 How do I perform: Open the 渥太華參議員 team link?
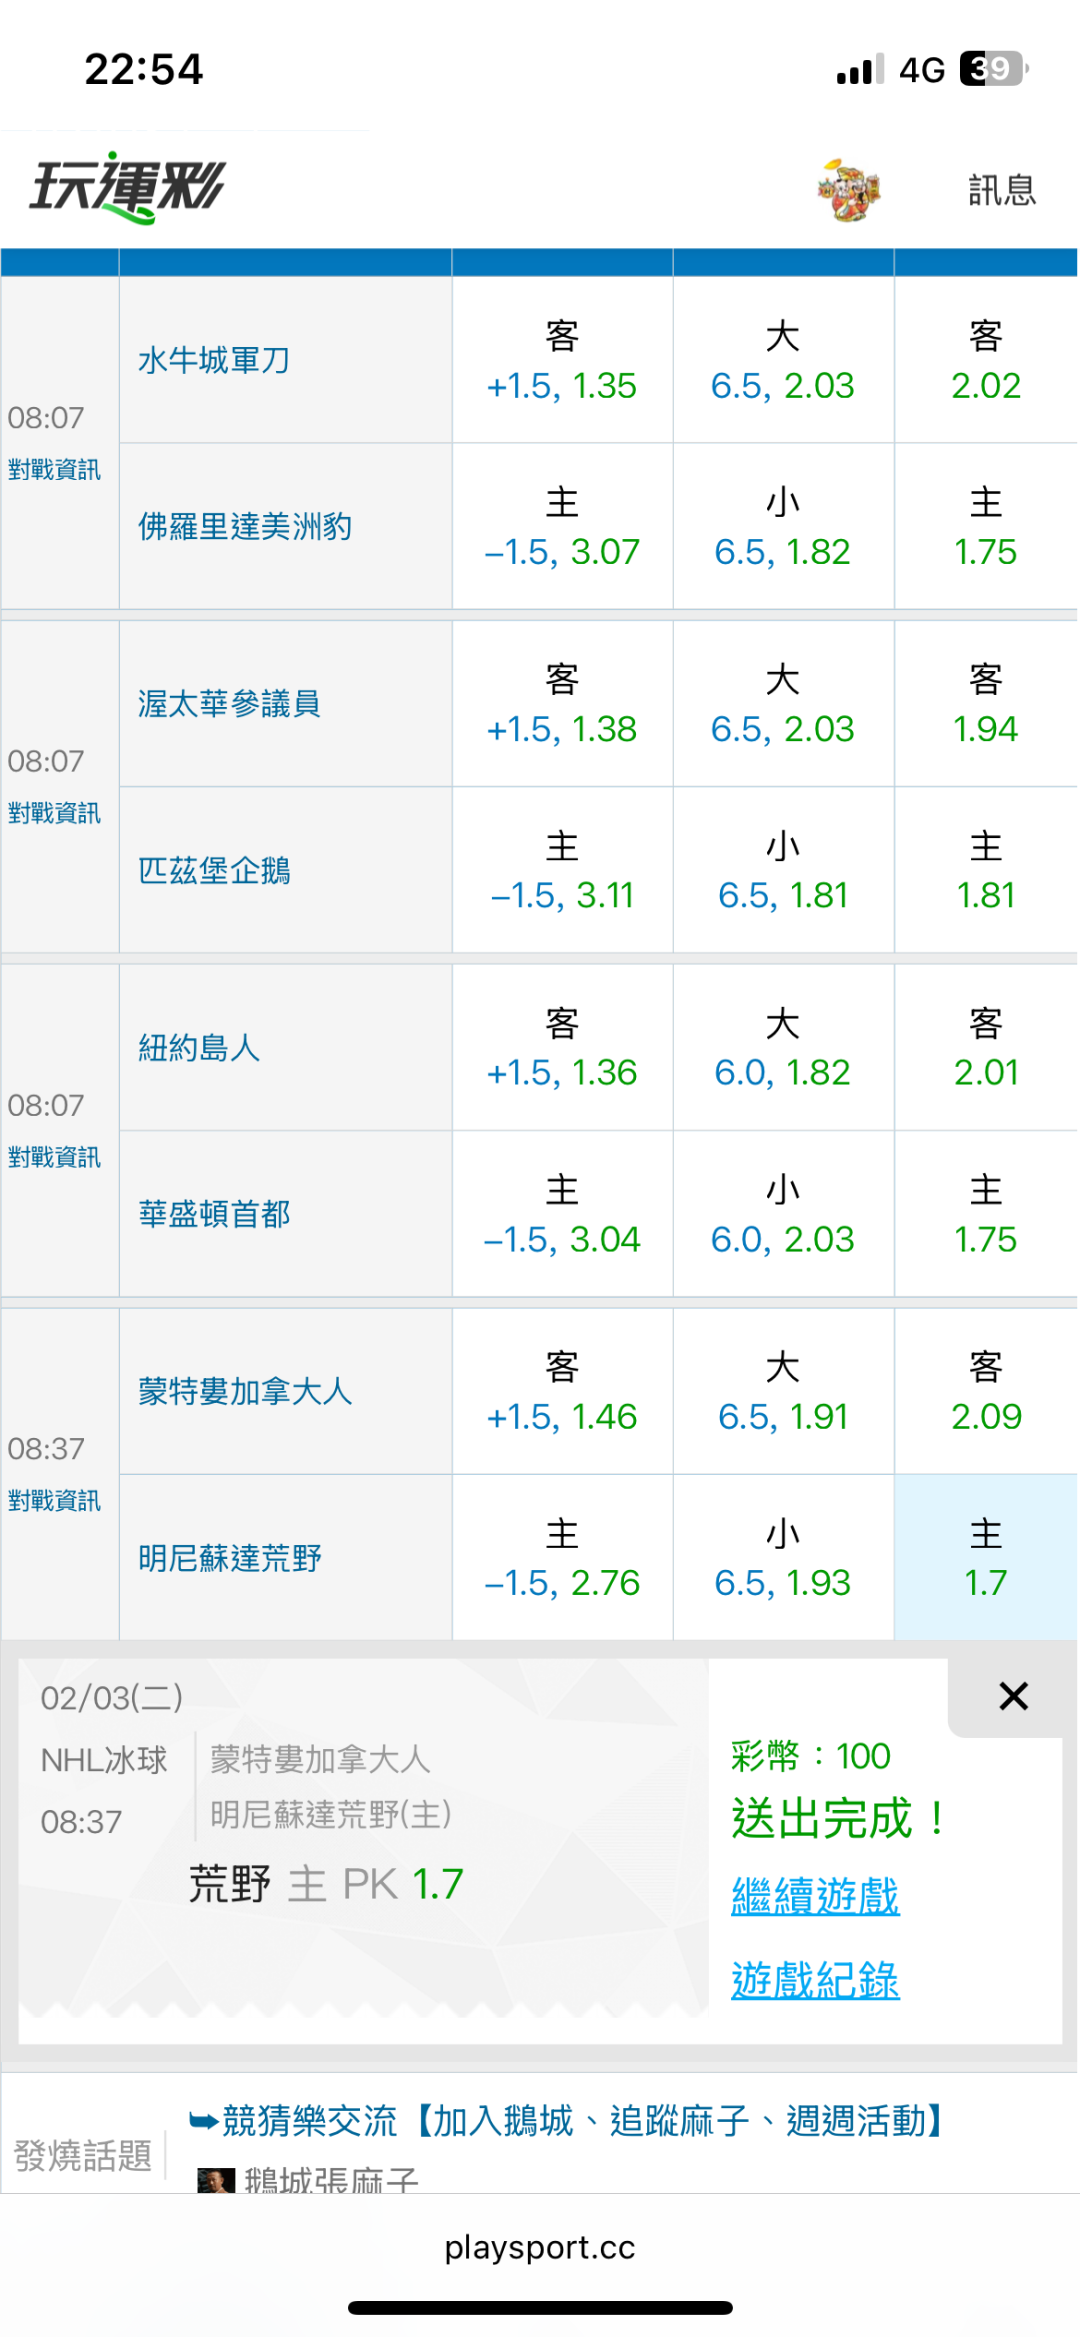coord(229,704)
